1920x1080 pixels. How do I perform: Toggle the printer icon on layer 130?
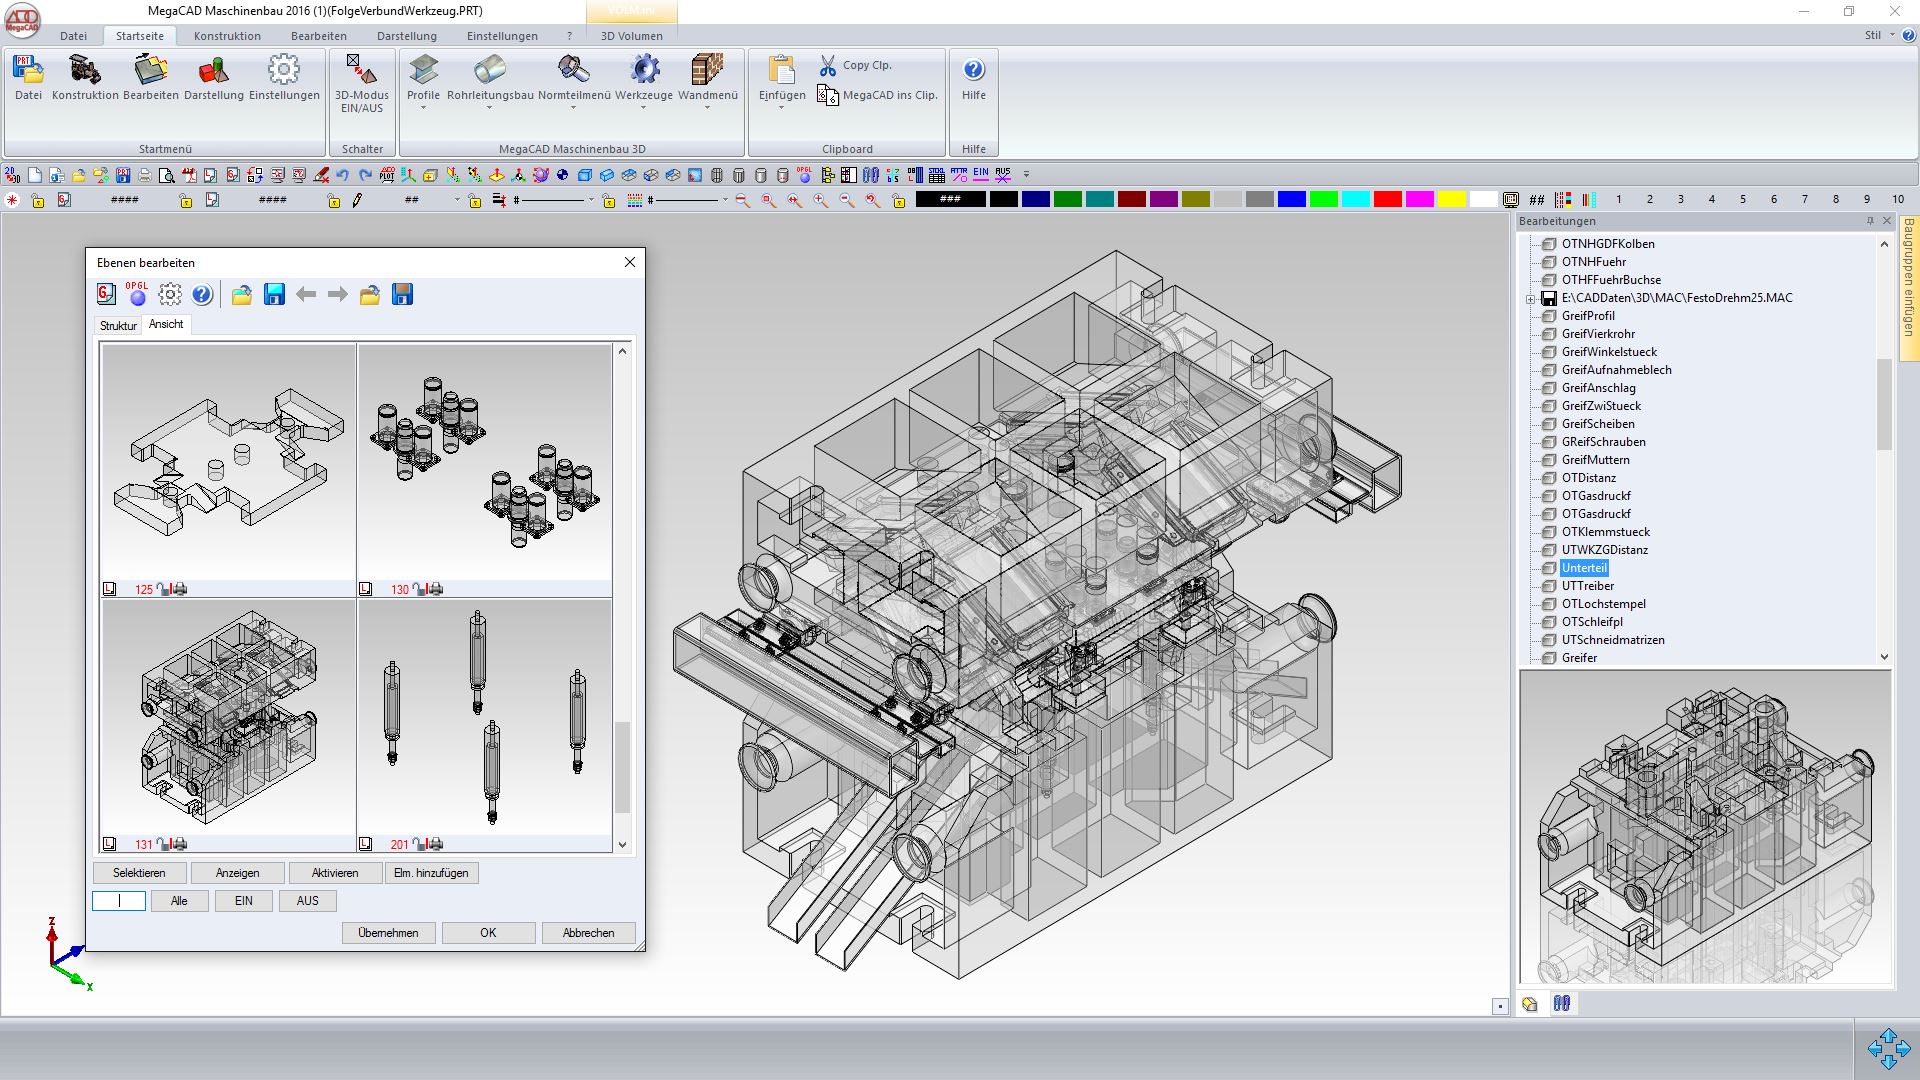pyautogui.click(x=436, y=589)
